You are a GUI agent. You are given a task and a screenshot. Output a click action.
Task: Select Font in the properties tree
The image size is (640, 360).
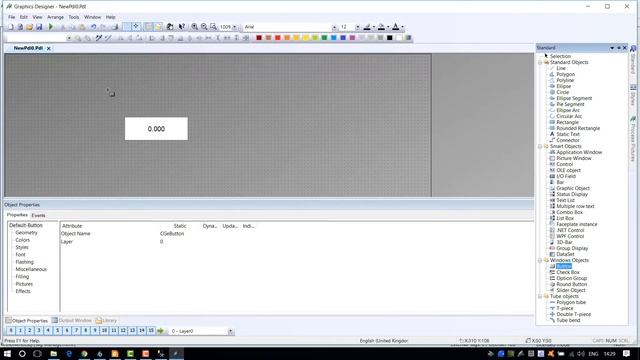click(x=20, y=255)
